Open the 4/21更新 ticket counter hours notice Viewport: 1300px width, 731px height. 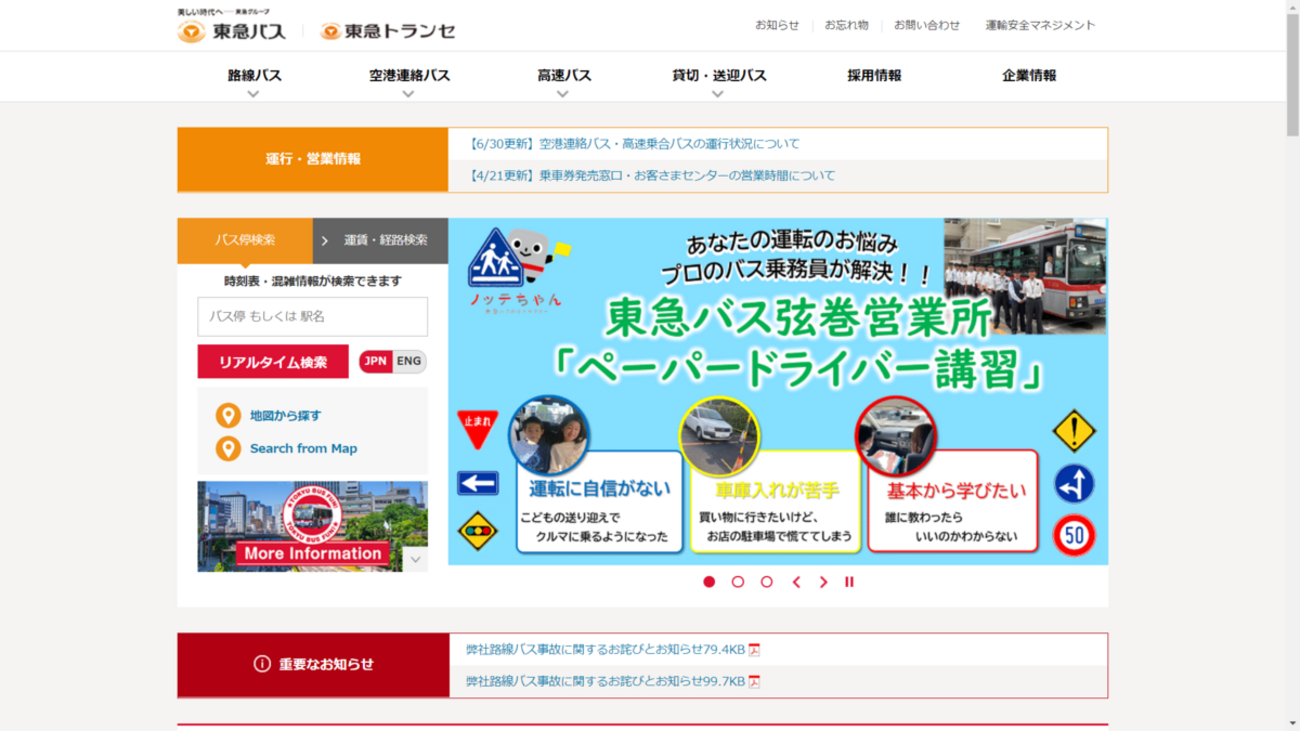pyautogui.click(x=651, y=176)
